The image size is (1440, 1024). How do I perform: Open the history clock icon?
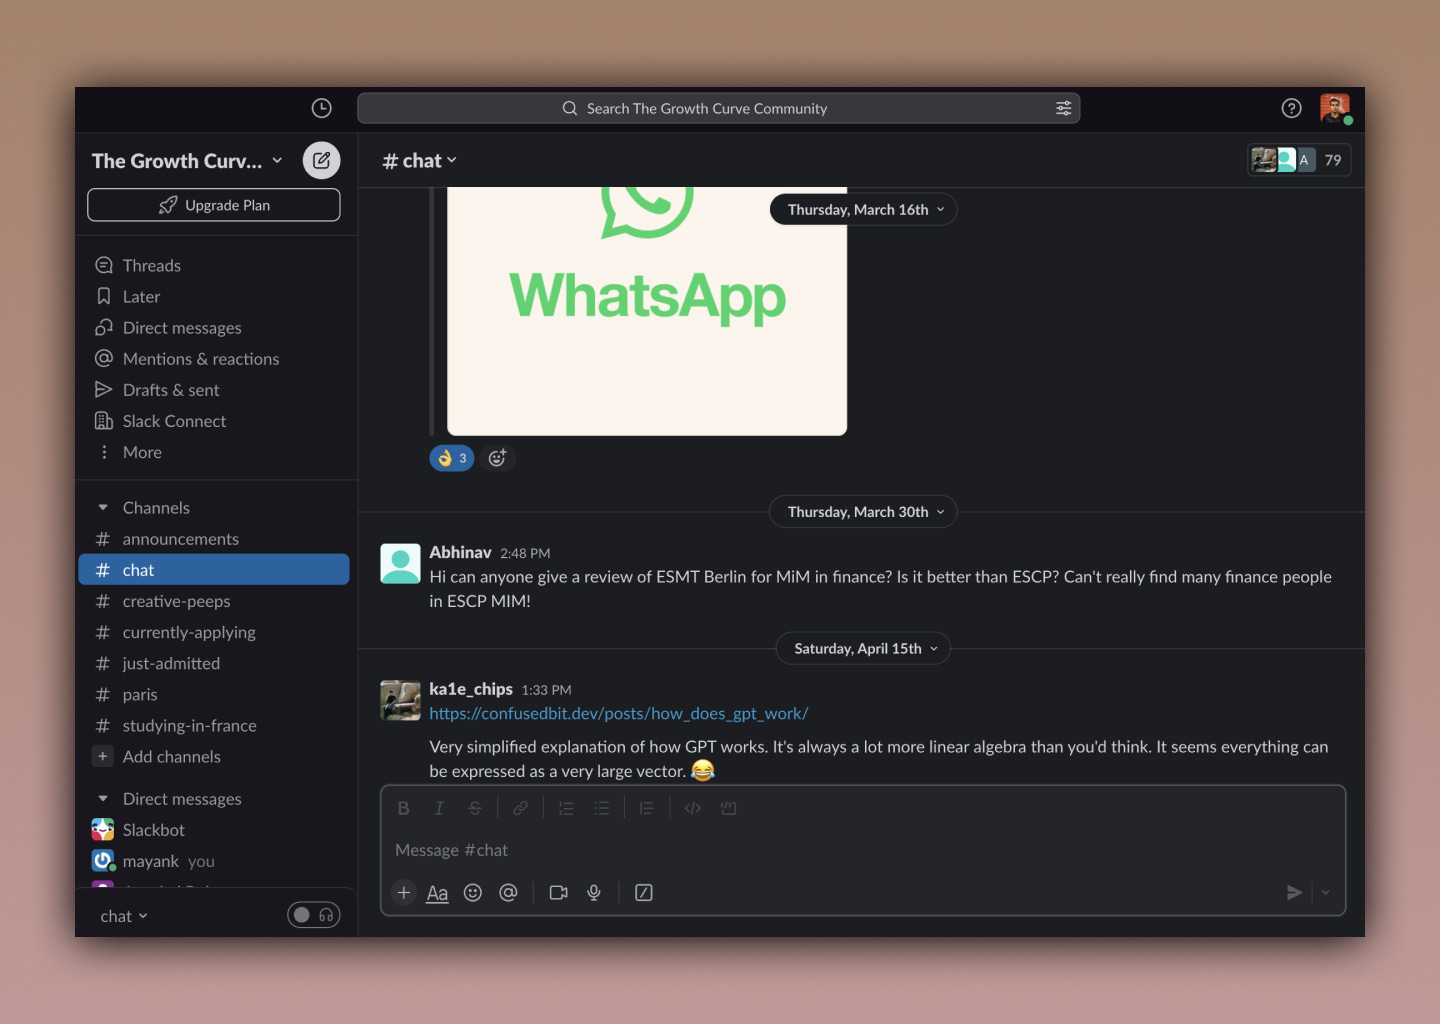pyautogui.click(x=321, y=108)
